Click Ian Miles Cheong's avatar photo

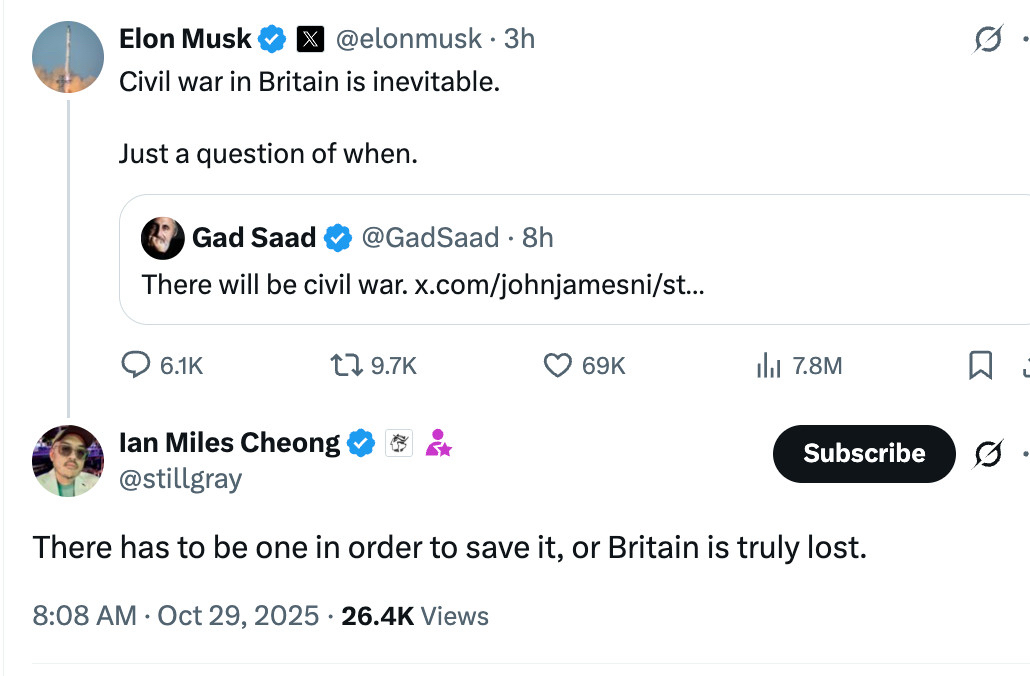68,461
